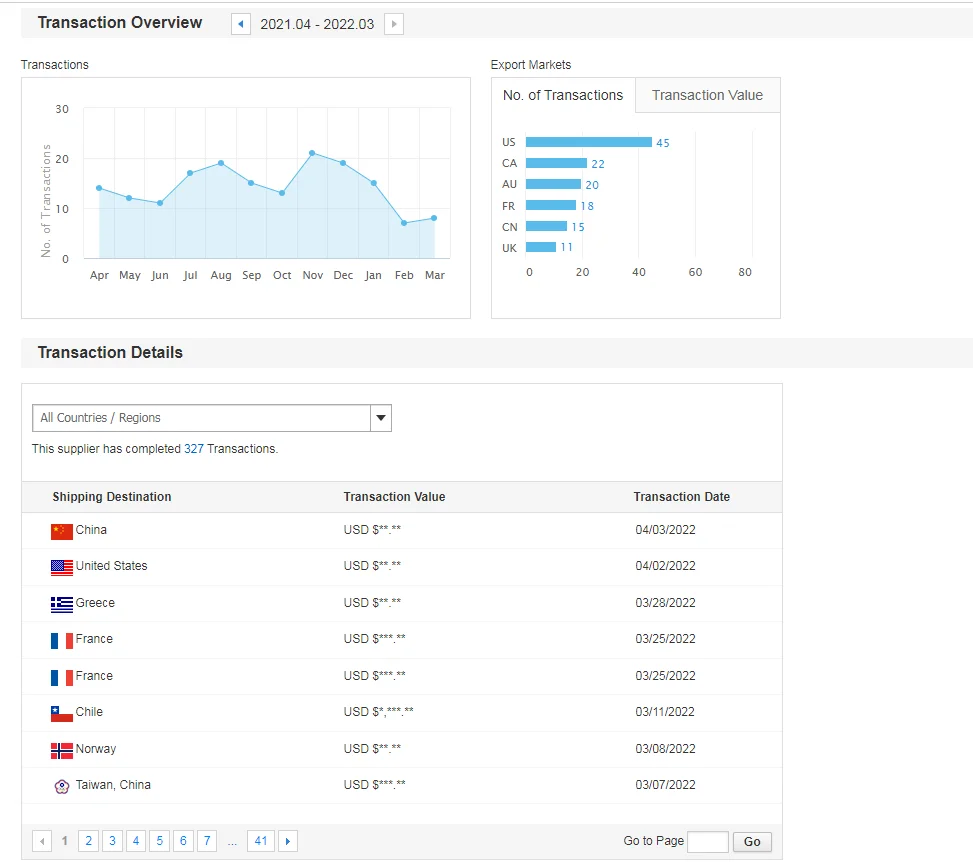Click the November data point on the chart
The image size is (973, 862).
312,153
